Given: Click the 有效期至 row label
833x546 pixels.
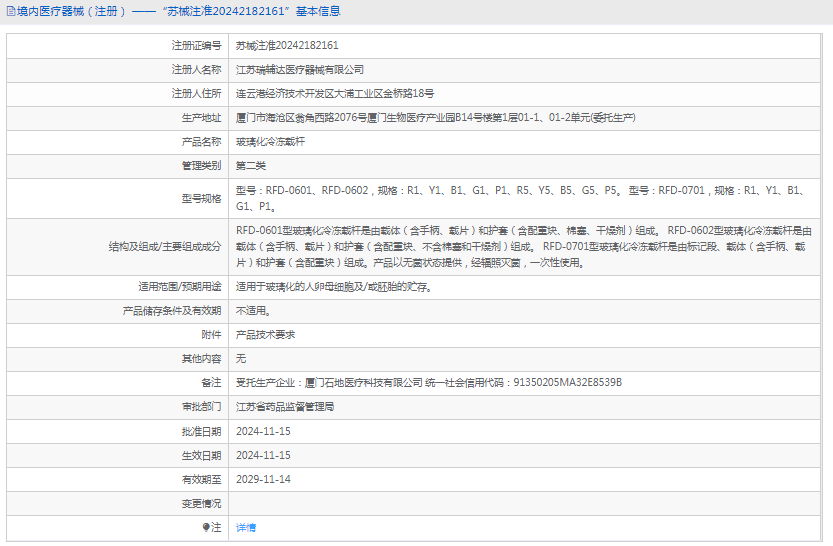Looking at the screenshot, I should click(201, 479).
